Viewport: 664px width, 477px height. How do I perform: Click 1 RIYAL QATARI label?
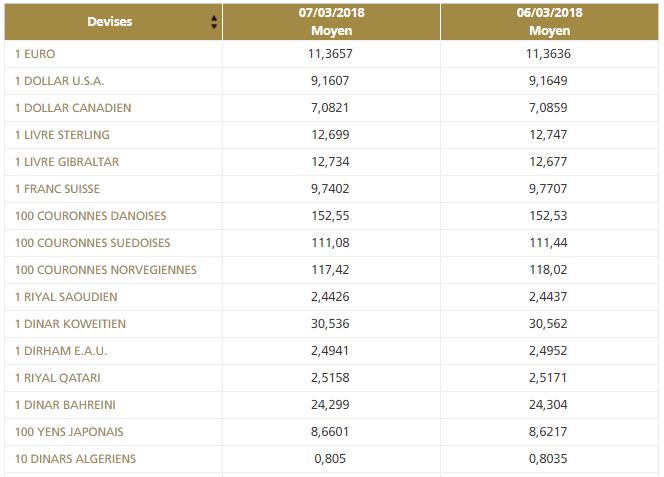point(58,378)
